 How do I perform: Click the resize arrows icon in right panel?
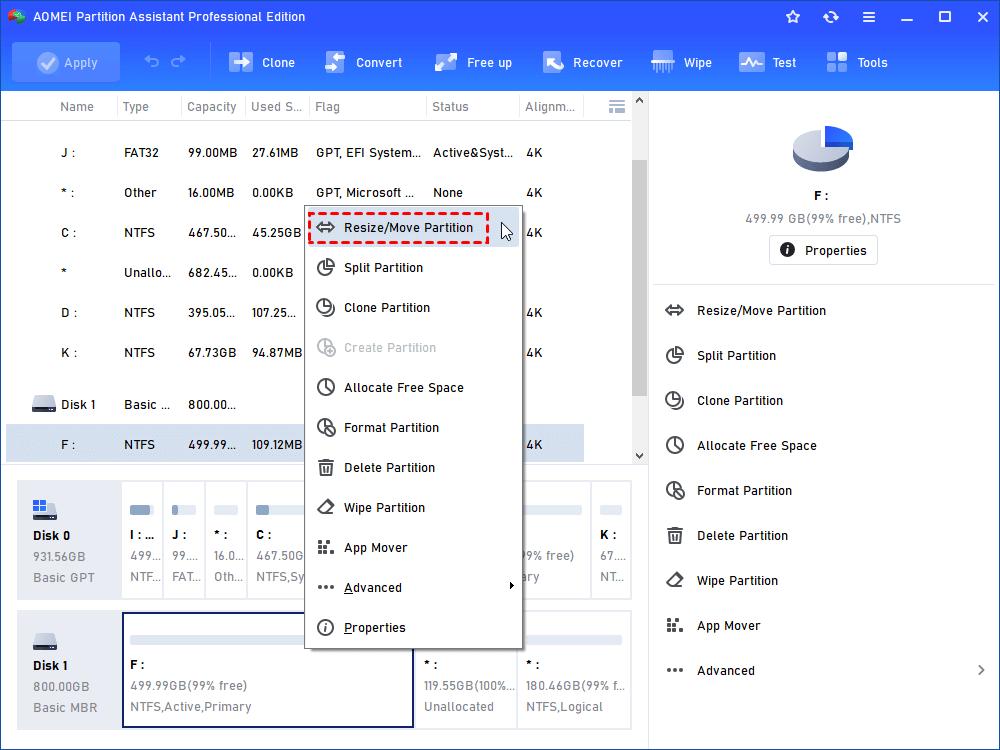(674, 311)
